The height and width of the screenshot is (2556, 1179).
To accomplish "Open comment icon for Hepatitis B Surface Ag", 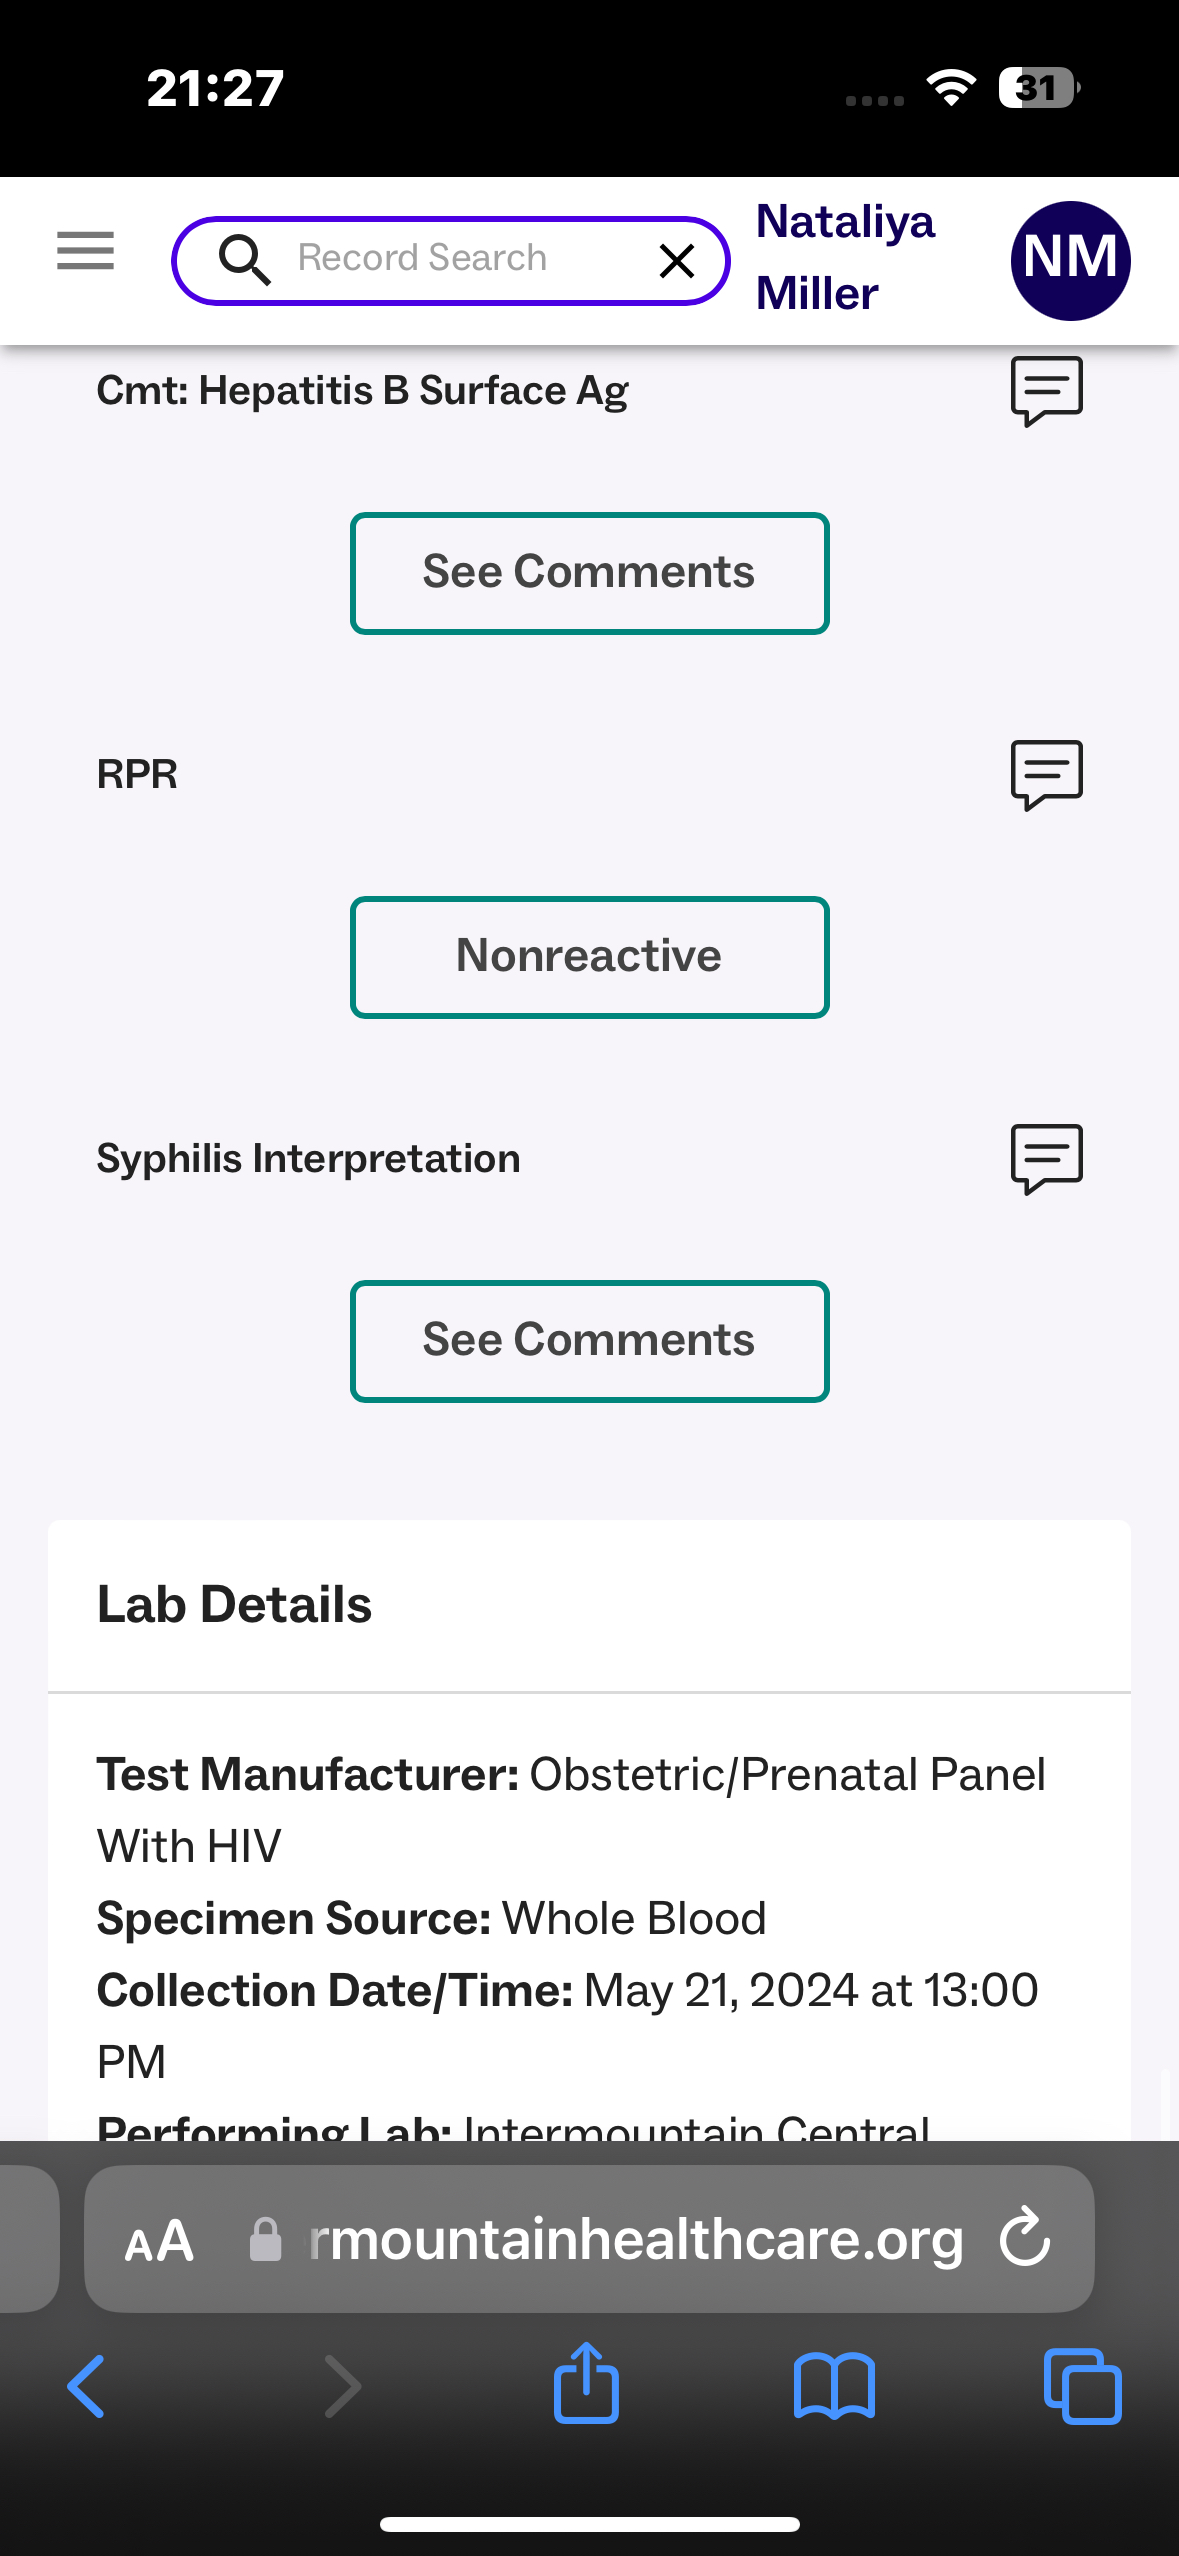I will [x=1046, y=389].
